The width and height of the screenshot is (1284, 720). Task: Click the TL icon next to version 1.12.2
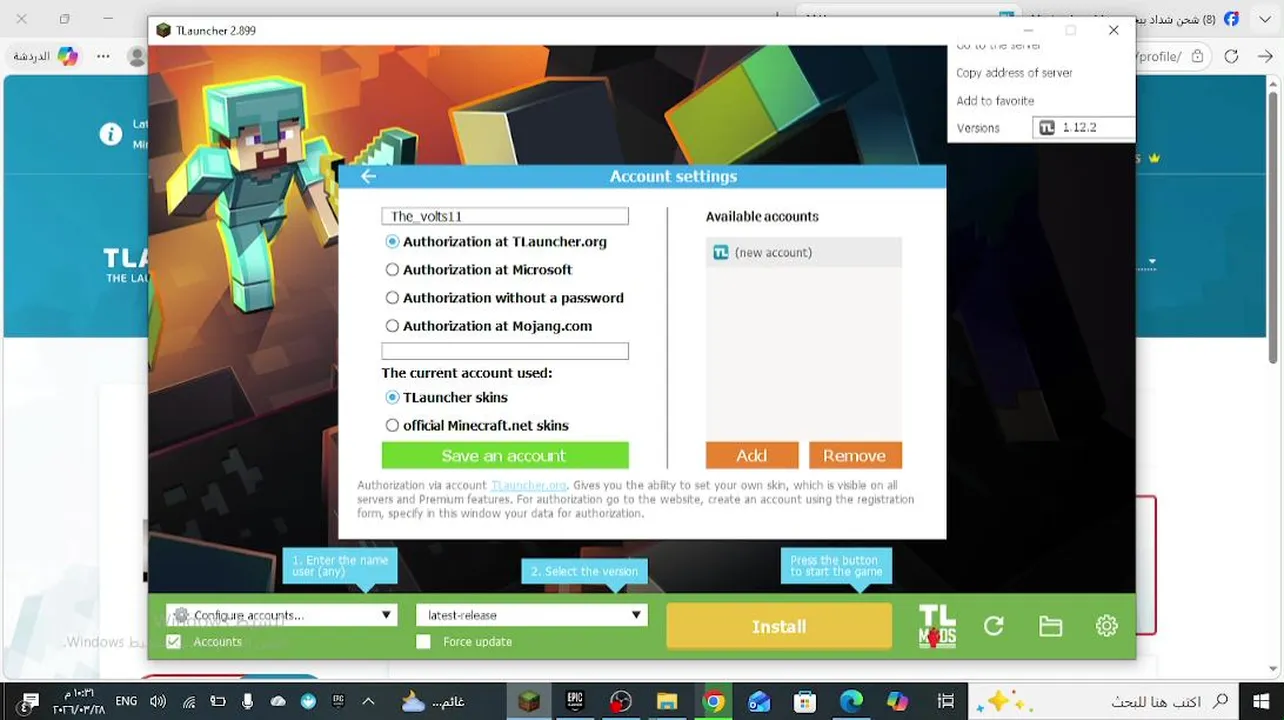click(x=1047, y=128)
